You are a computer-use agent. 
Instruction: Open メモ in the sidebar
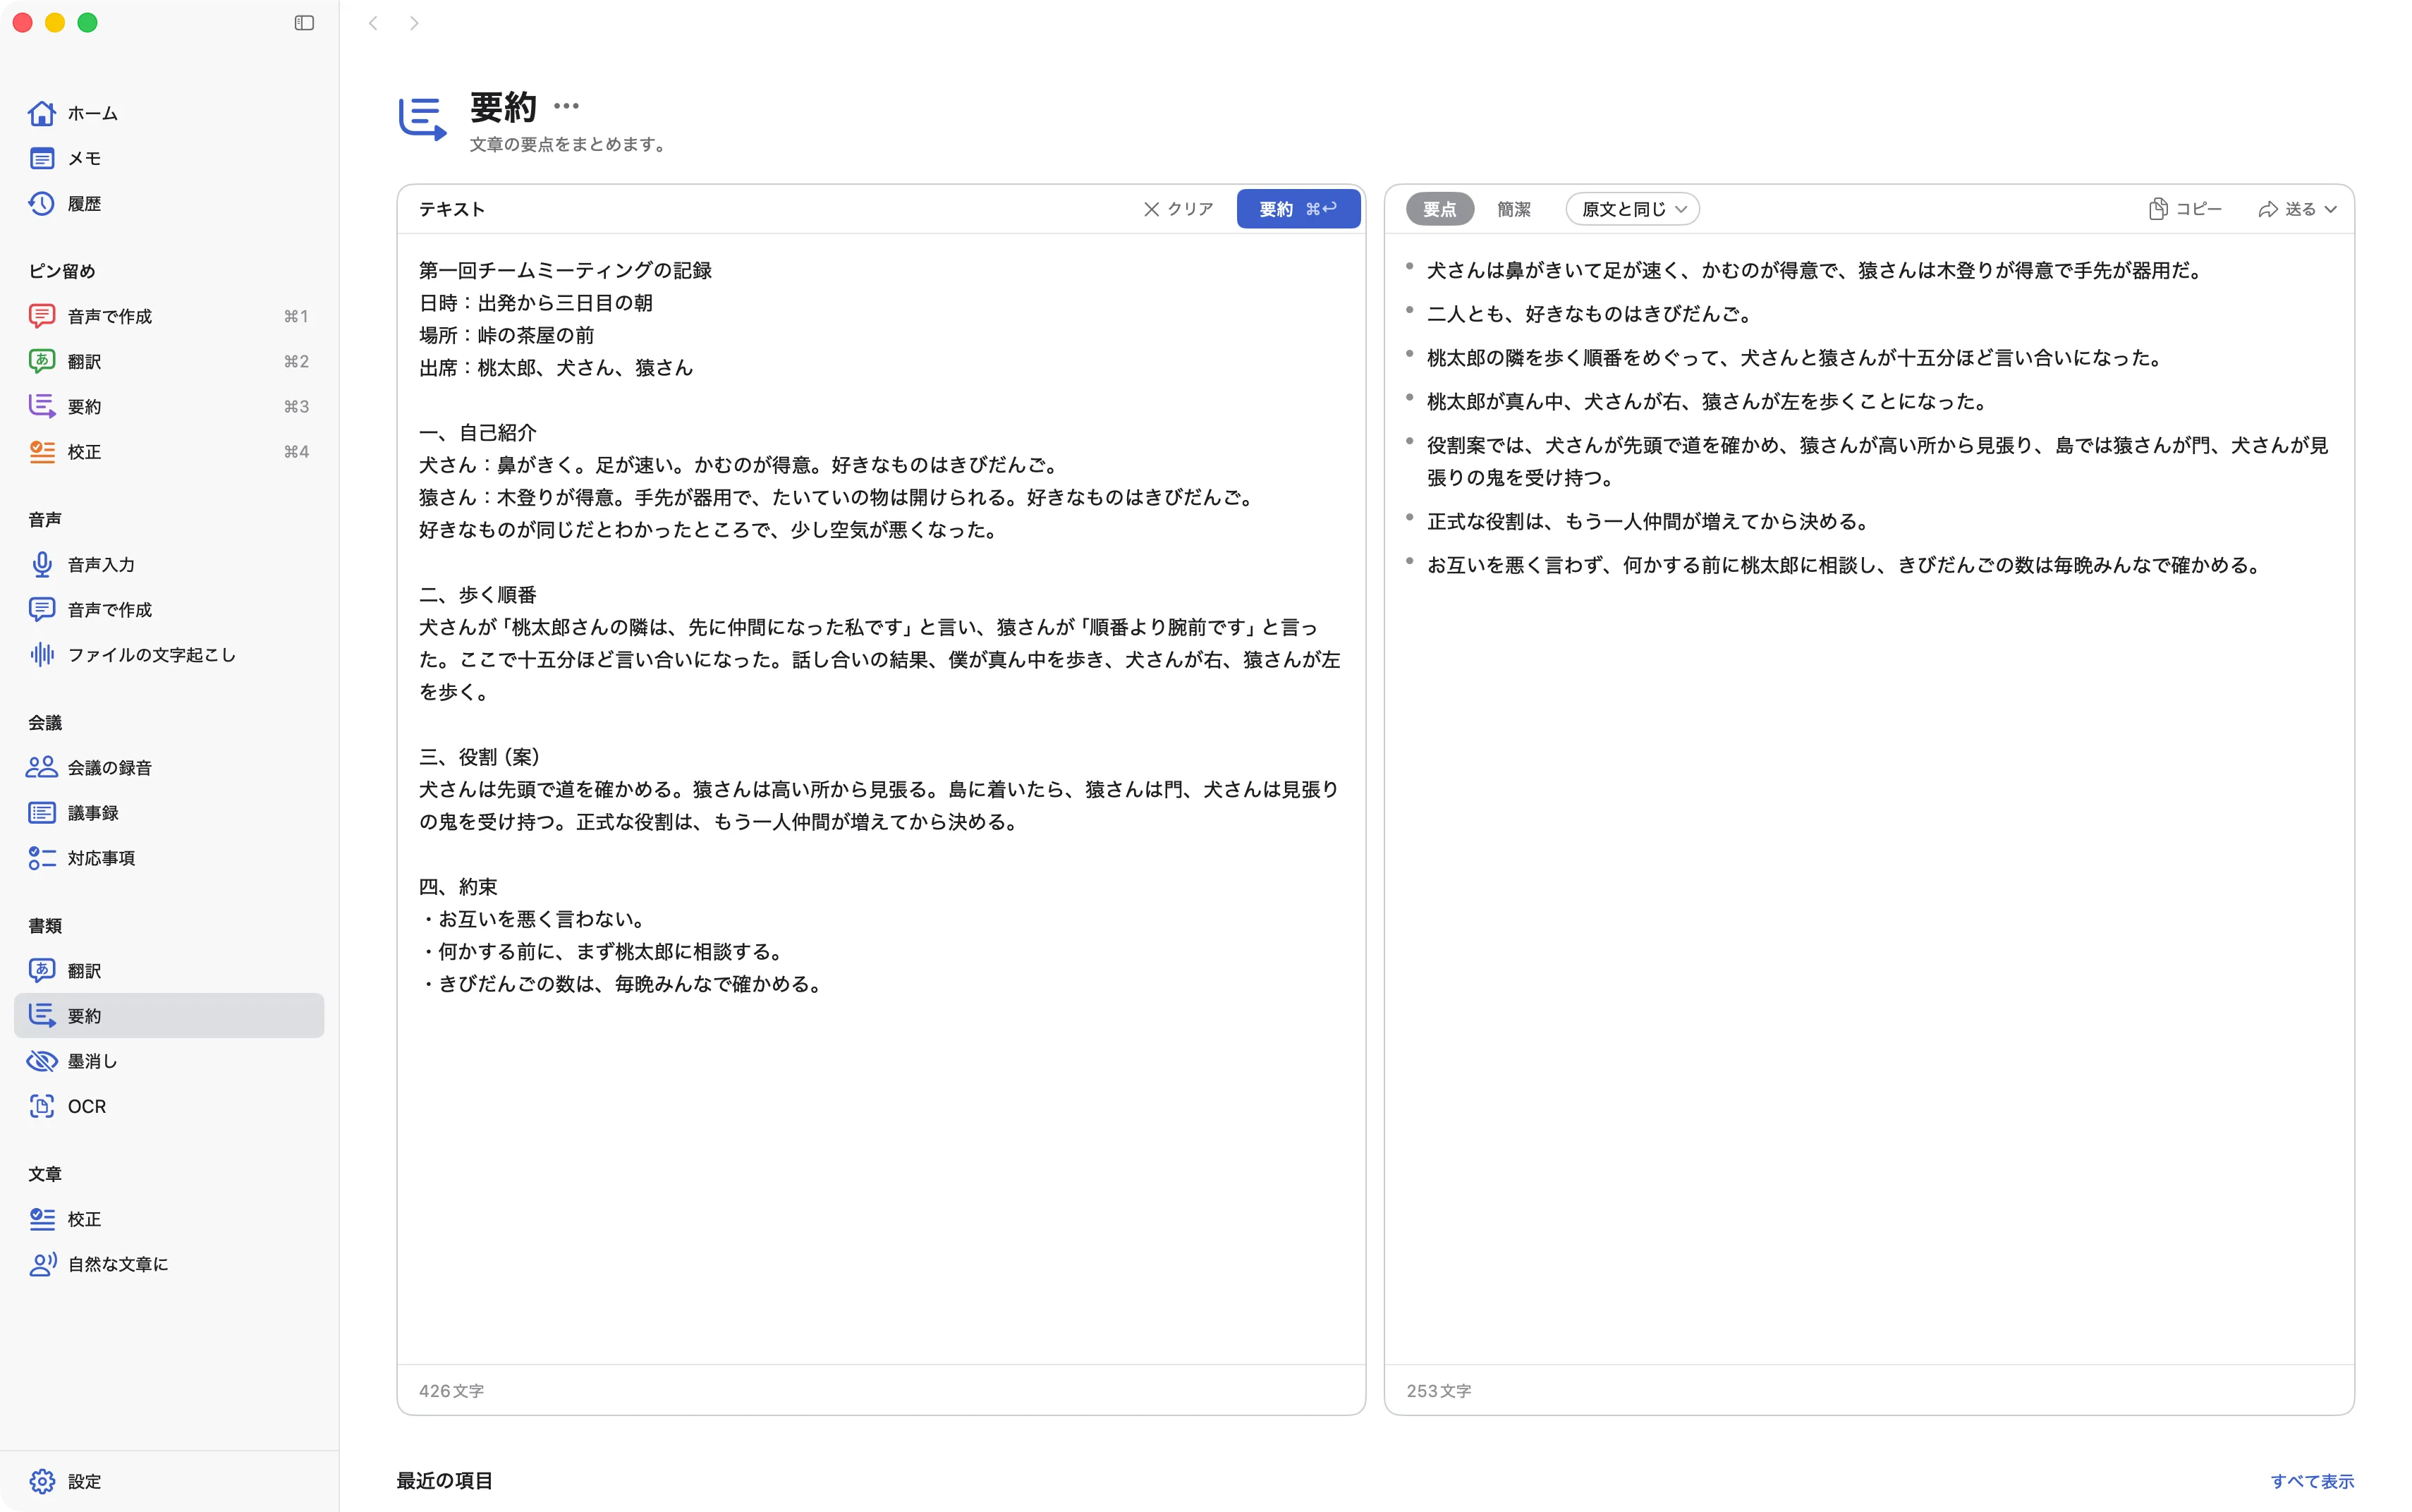pos(169,158)
